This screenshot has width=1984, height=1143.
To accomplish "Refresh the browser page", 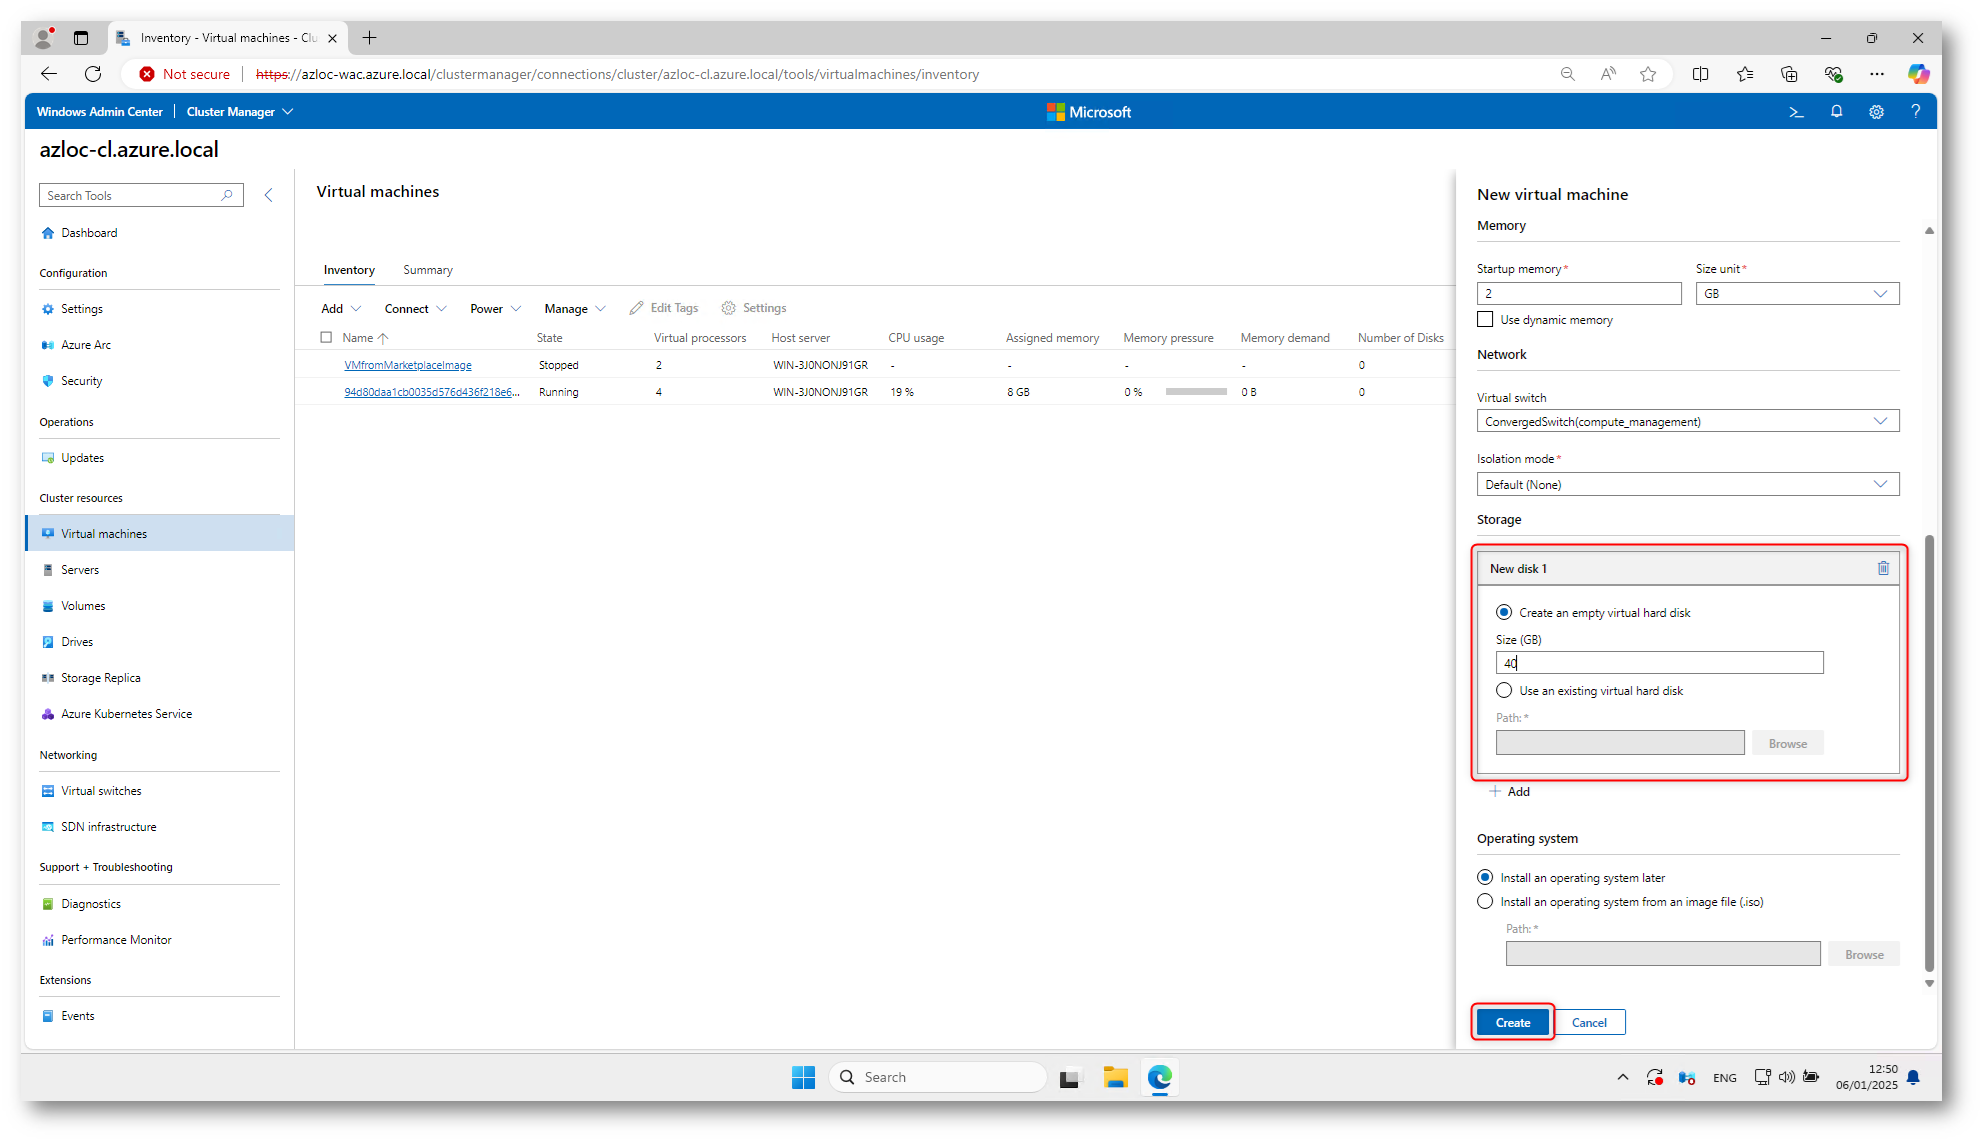I will tap(93, 74).
